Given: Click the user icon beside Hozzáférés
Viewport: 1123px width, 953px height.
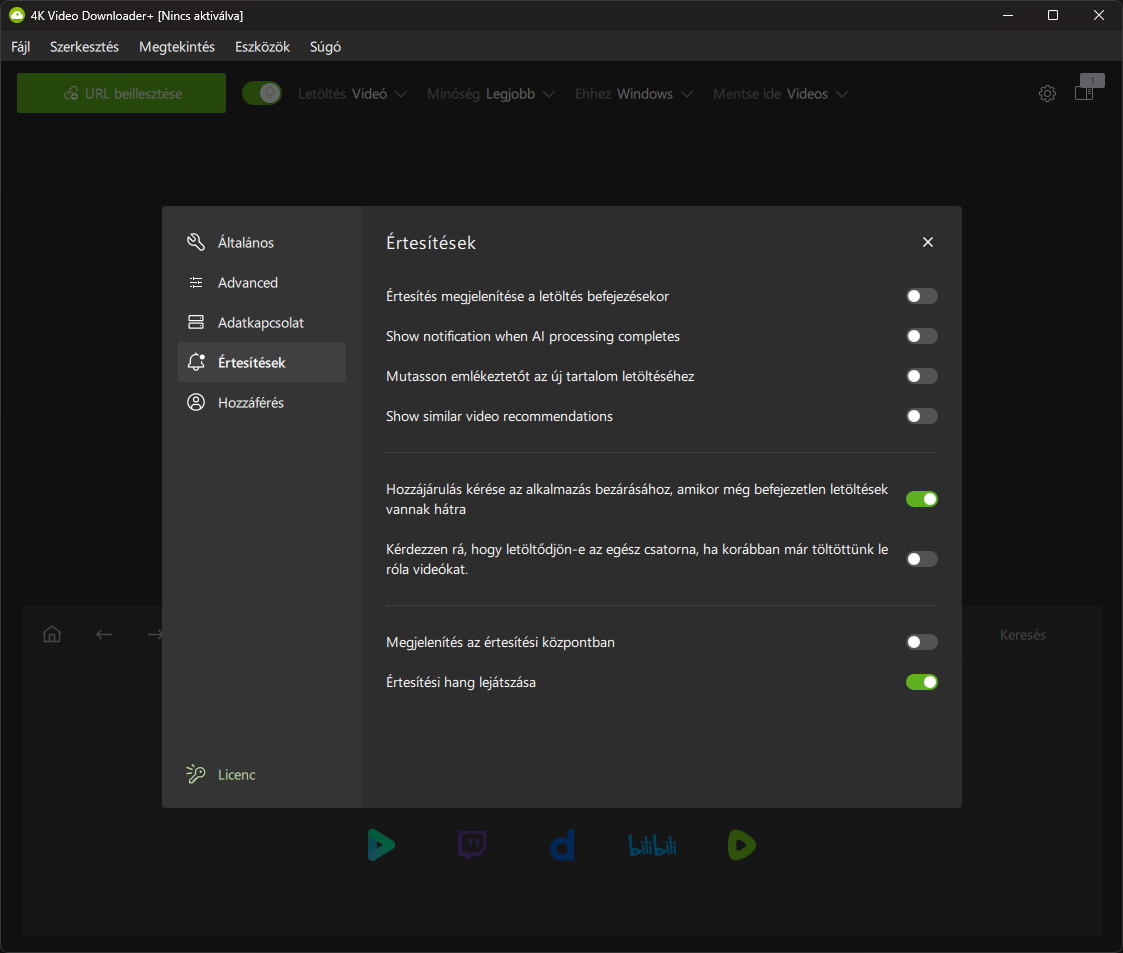Looking at the screenshot, I should point(196,402).
